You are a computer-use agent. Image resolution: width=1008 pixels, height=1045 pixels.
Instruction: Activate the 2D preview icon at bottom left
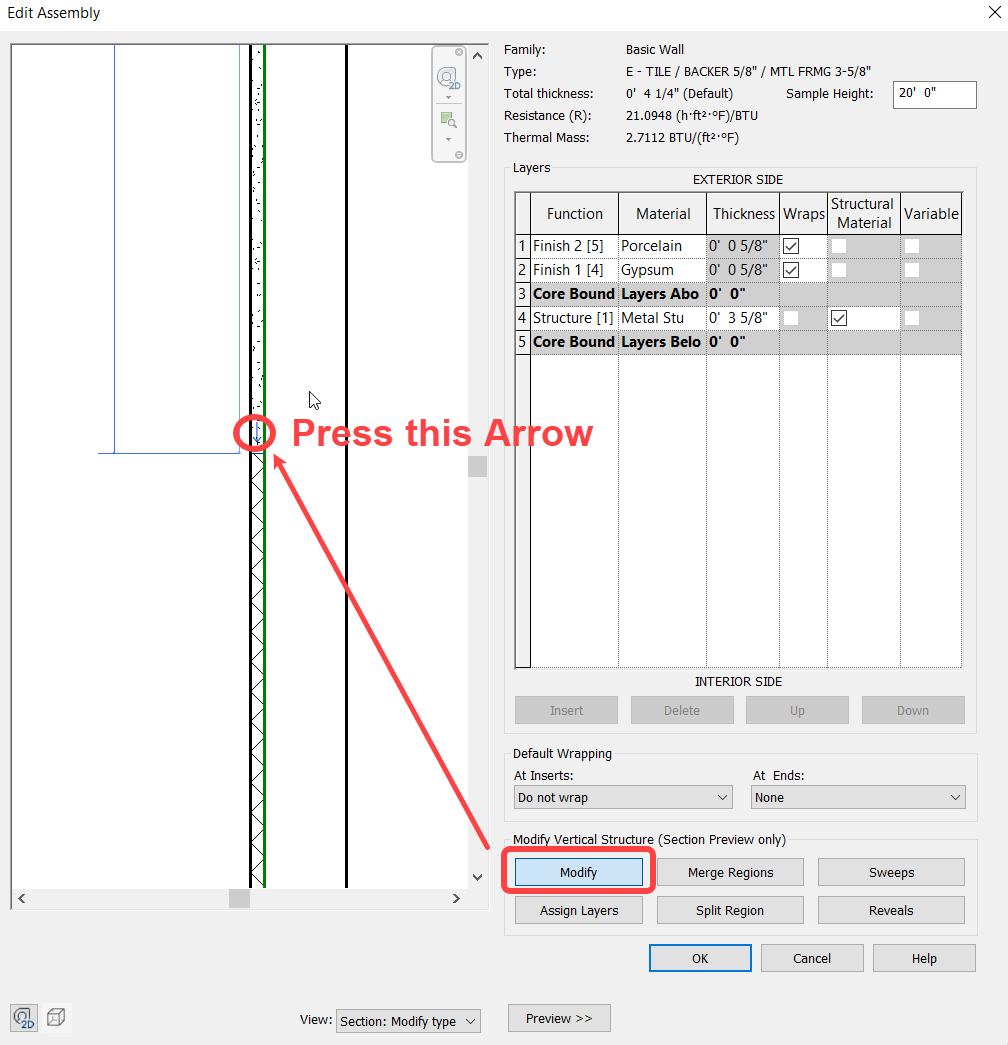coord(23,1017)
